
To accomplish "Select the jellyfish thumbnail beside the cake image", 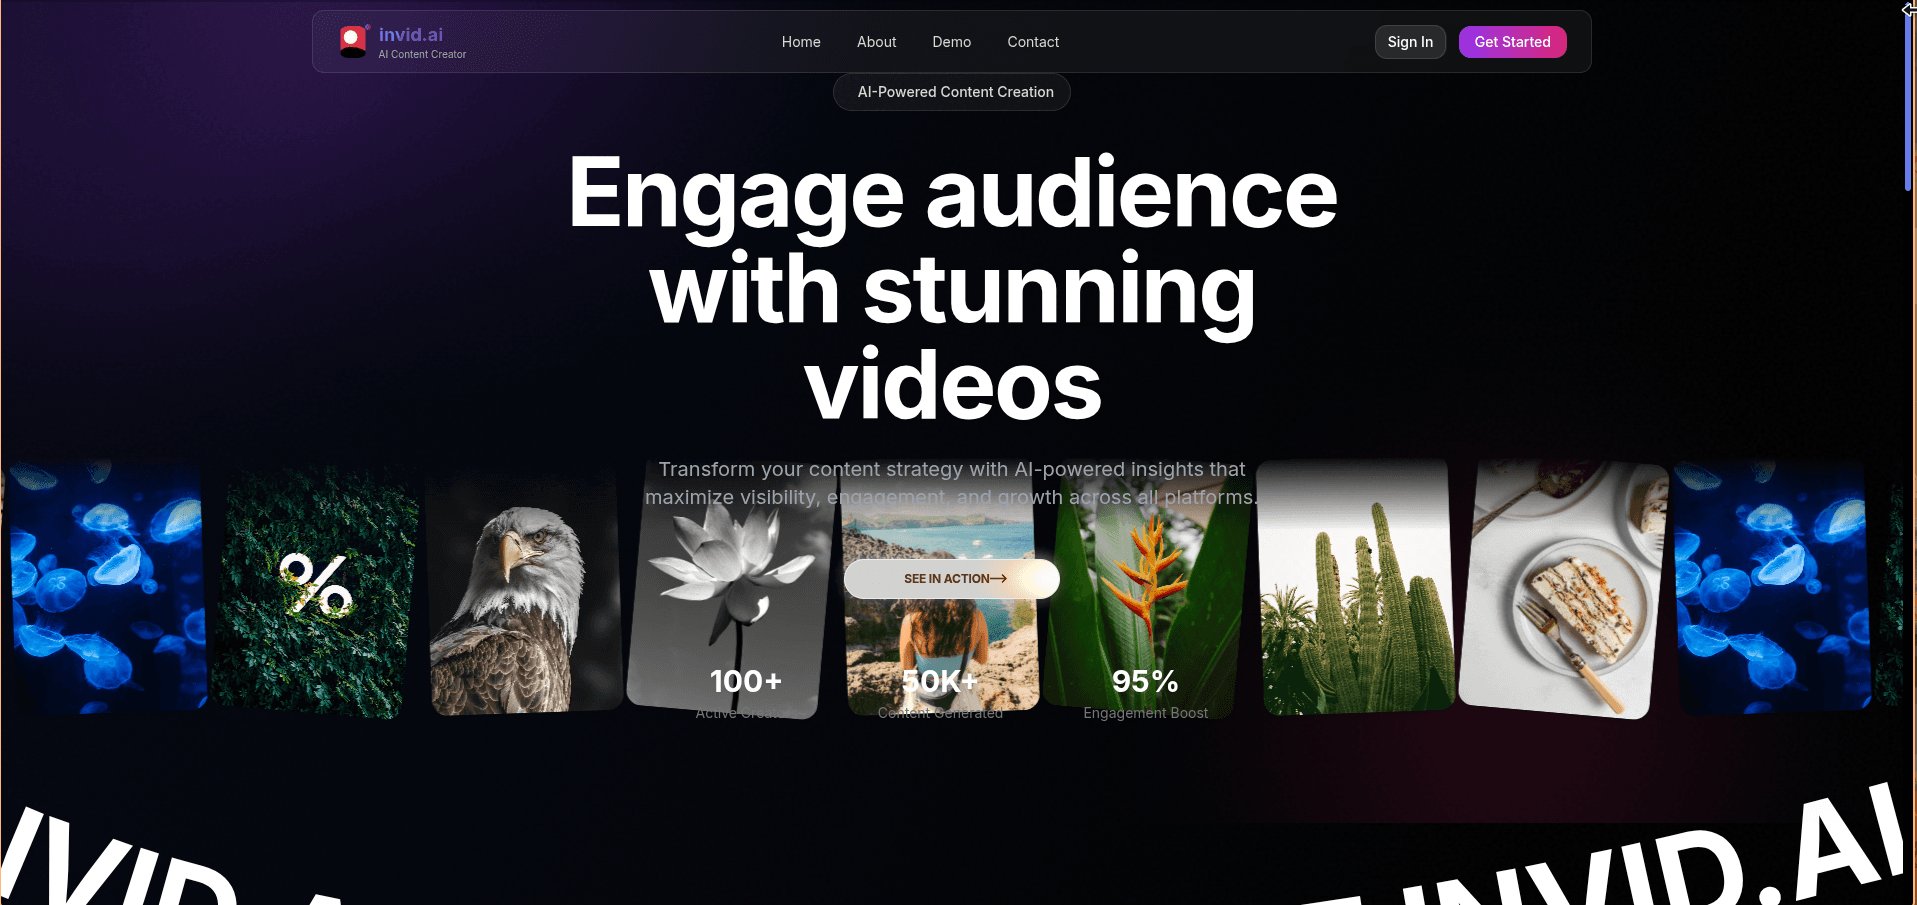I will [1771, 588].
